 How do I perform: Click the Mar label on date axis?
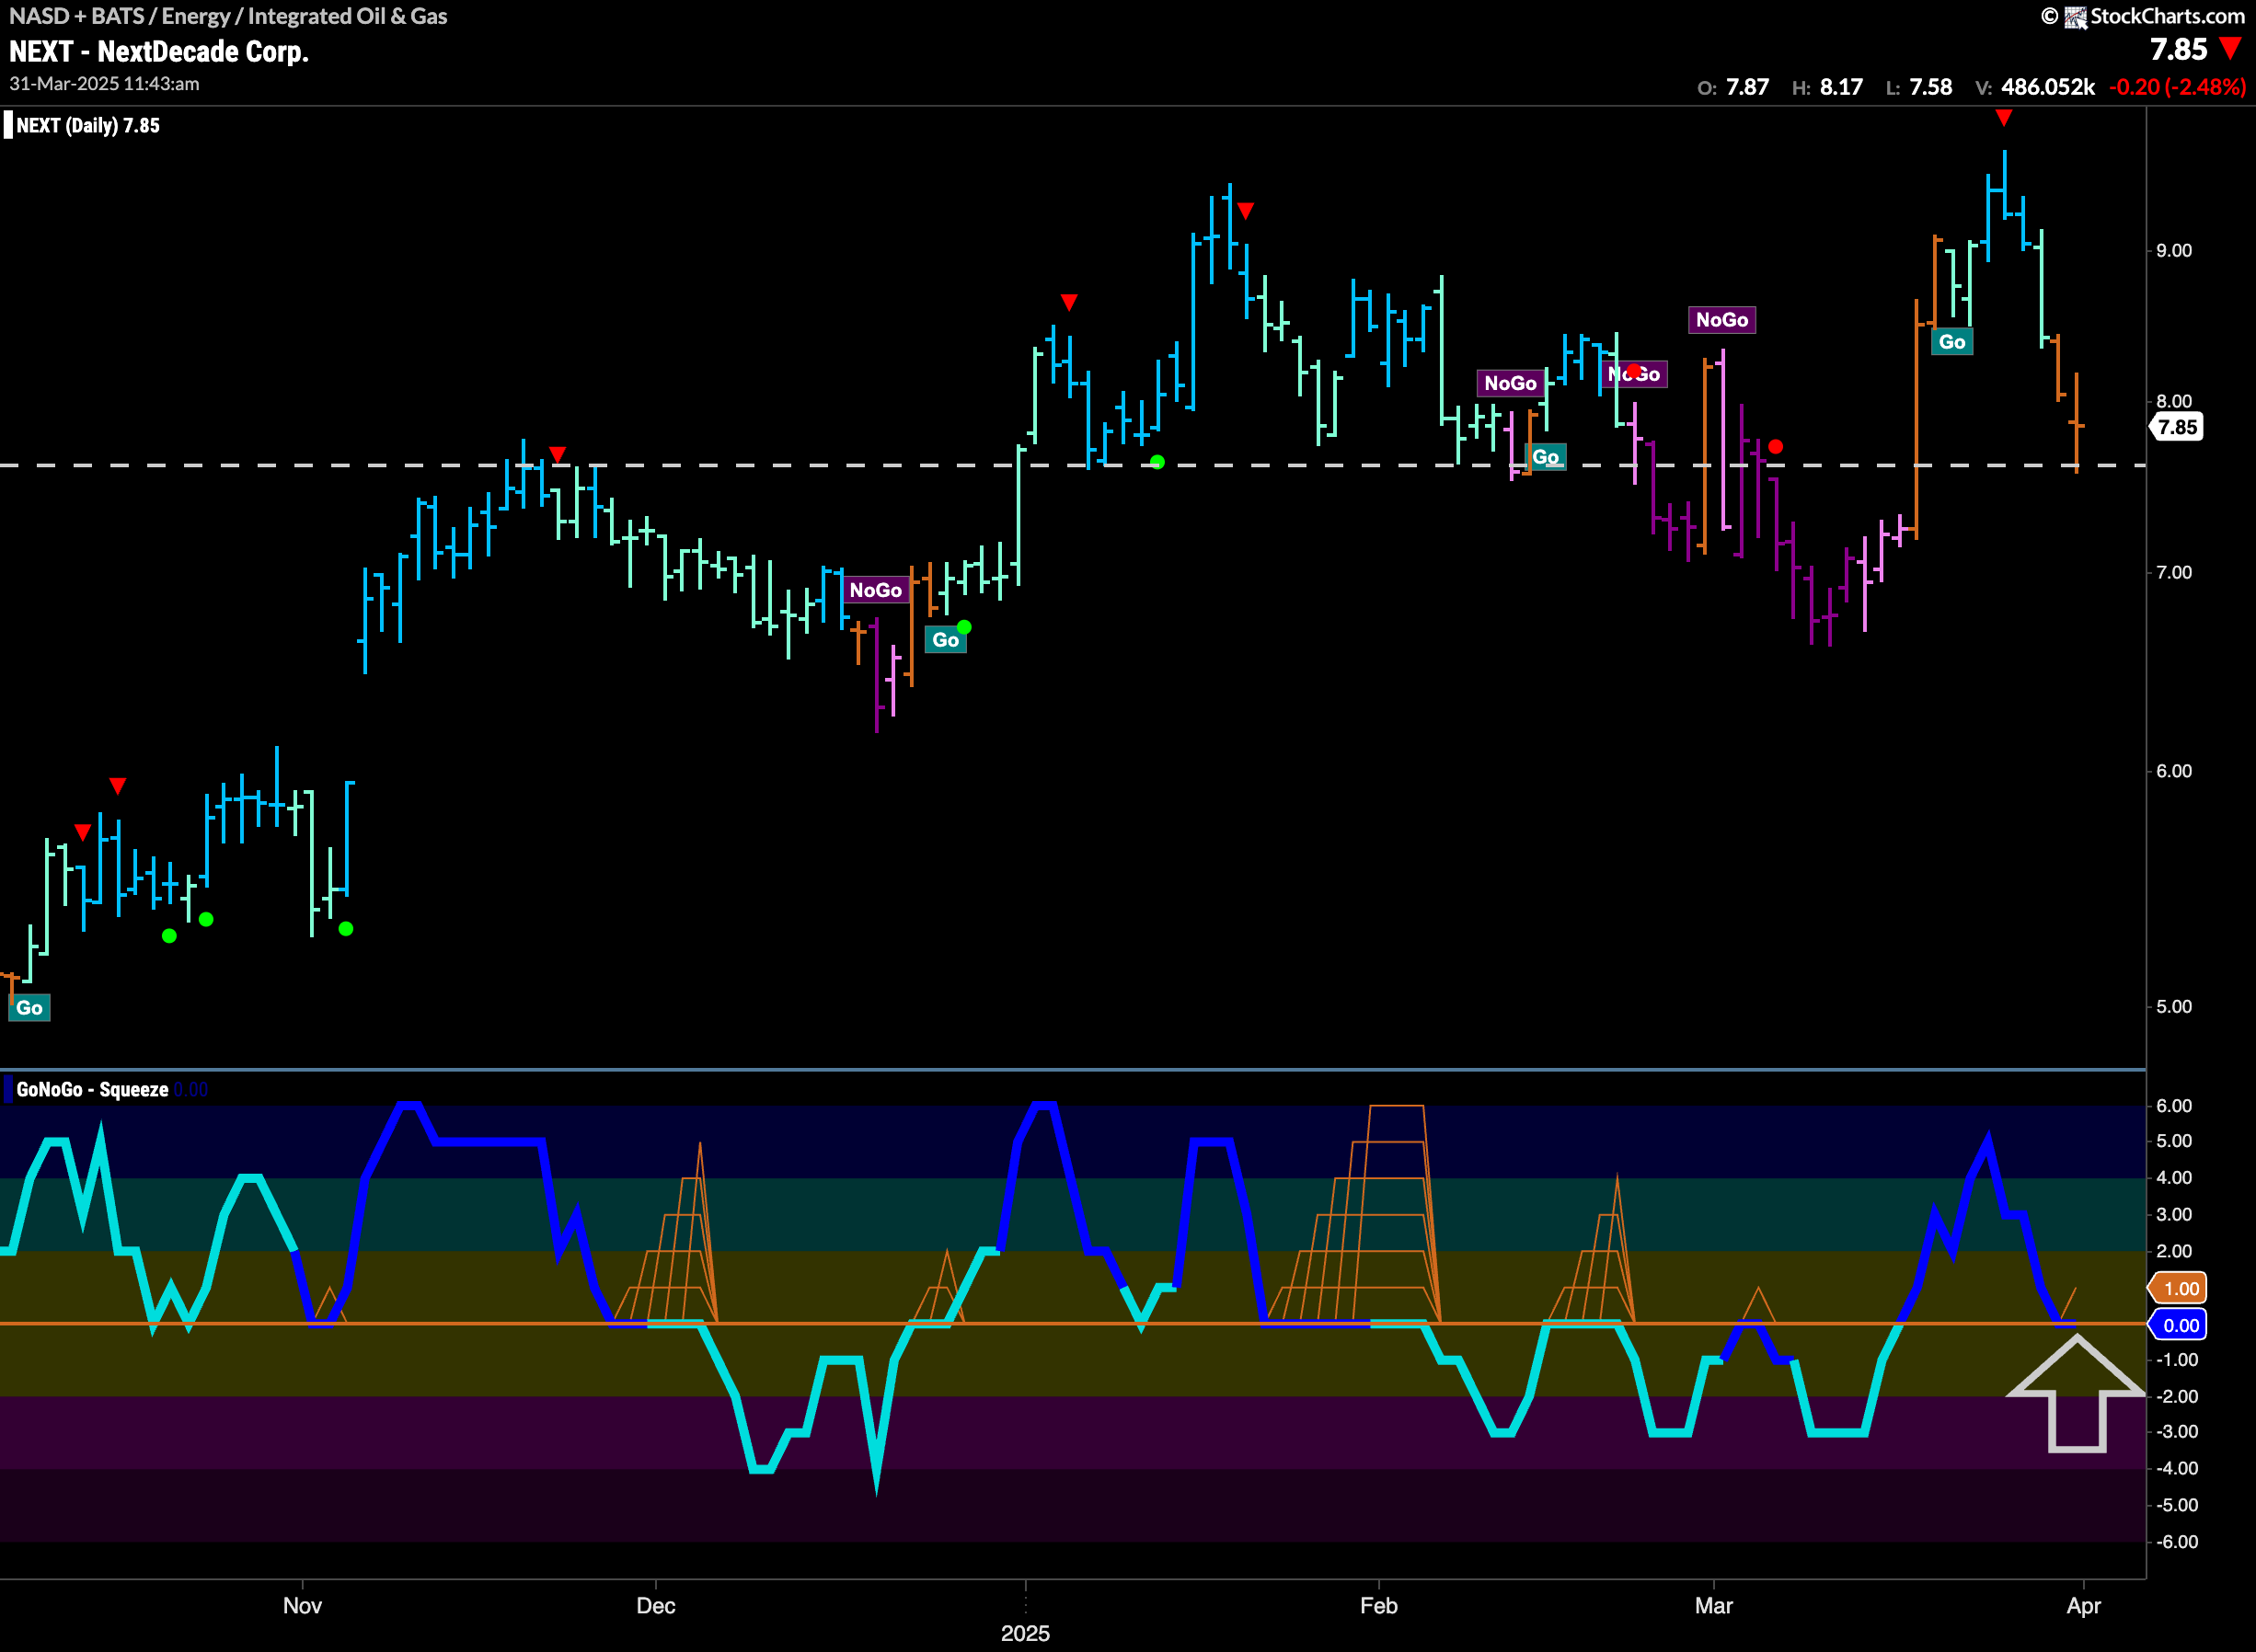click(x=1713, y=1606)
